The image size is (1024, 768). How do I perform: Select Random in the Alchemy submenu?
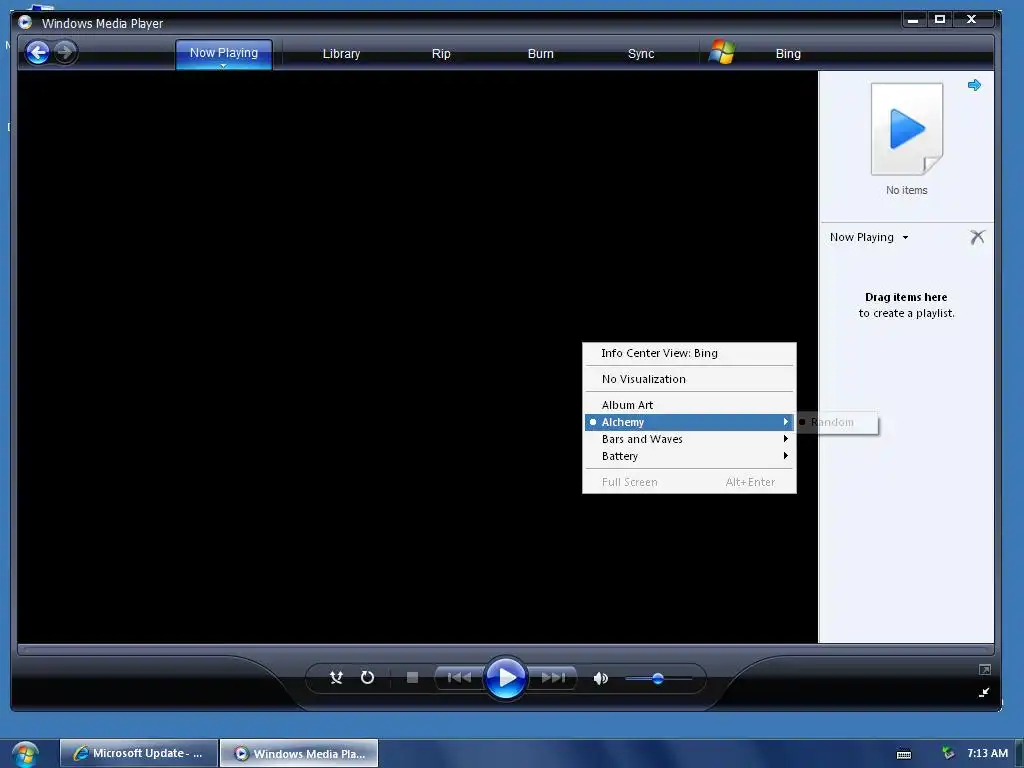point(837,423)
